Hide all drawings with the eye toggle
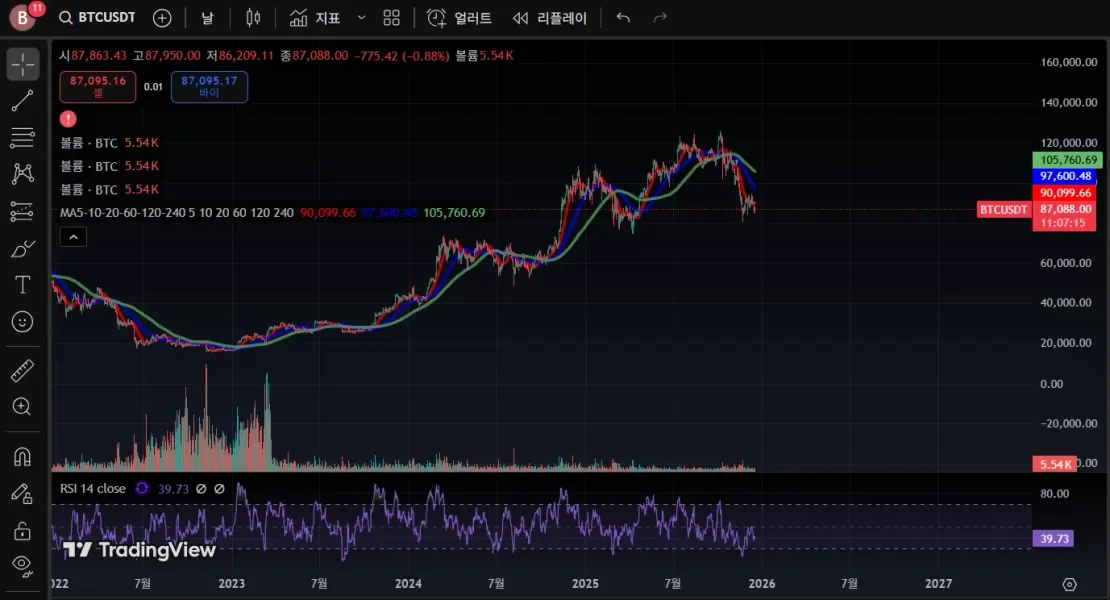This screenshot has height=600, width=1110. [22, 563]
